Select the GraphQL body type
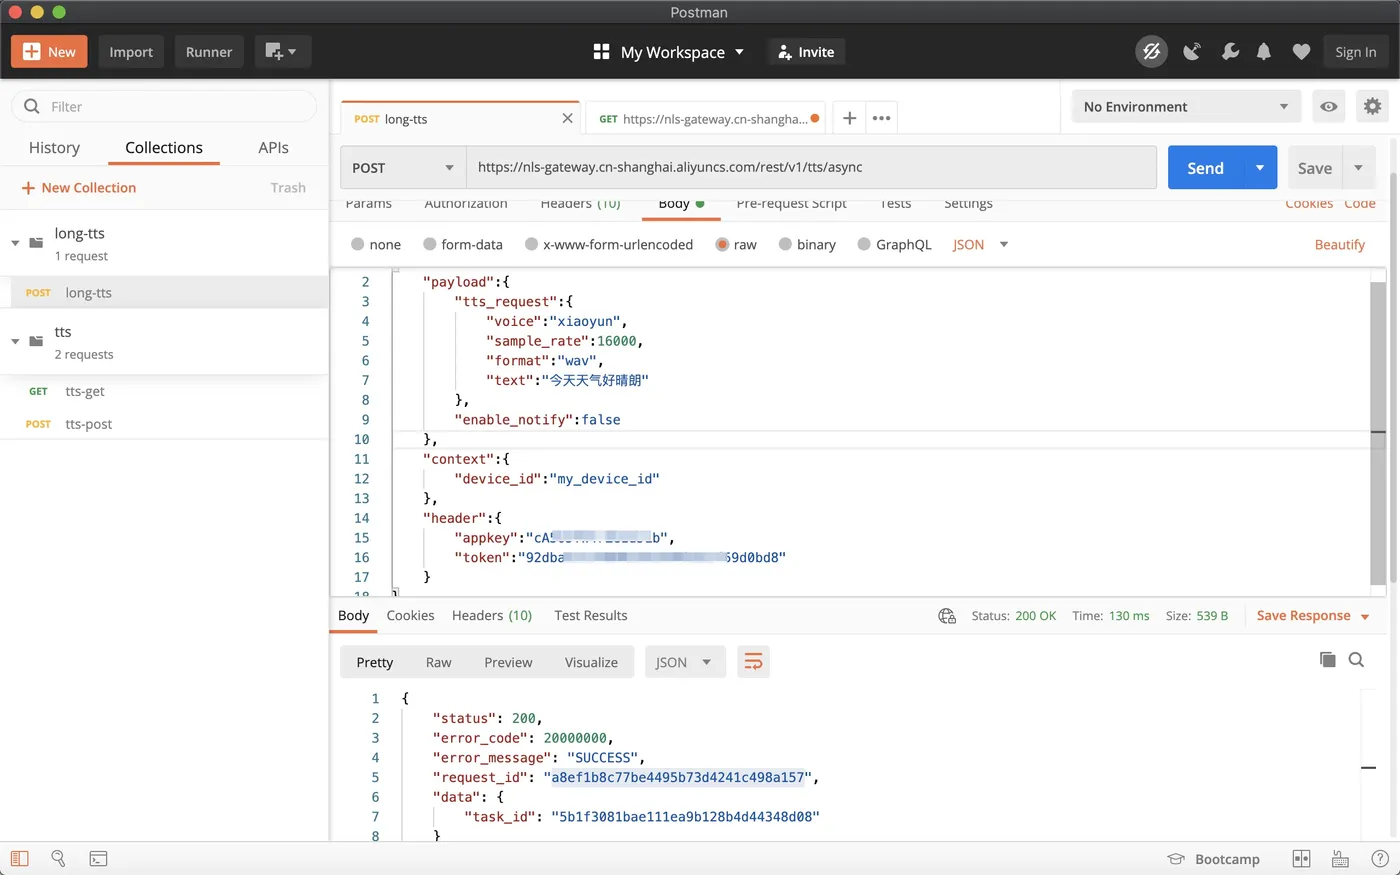 894,245
